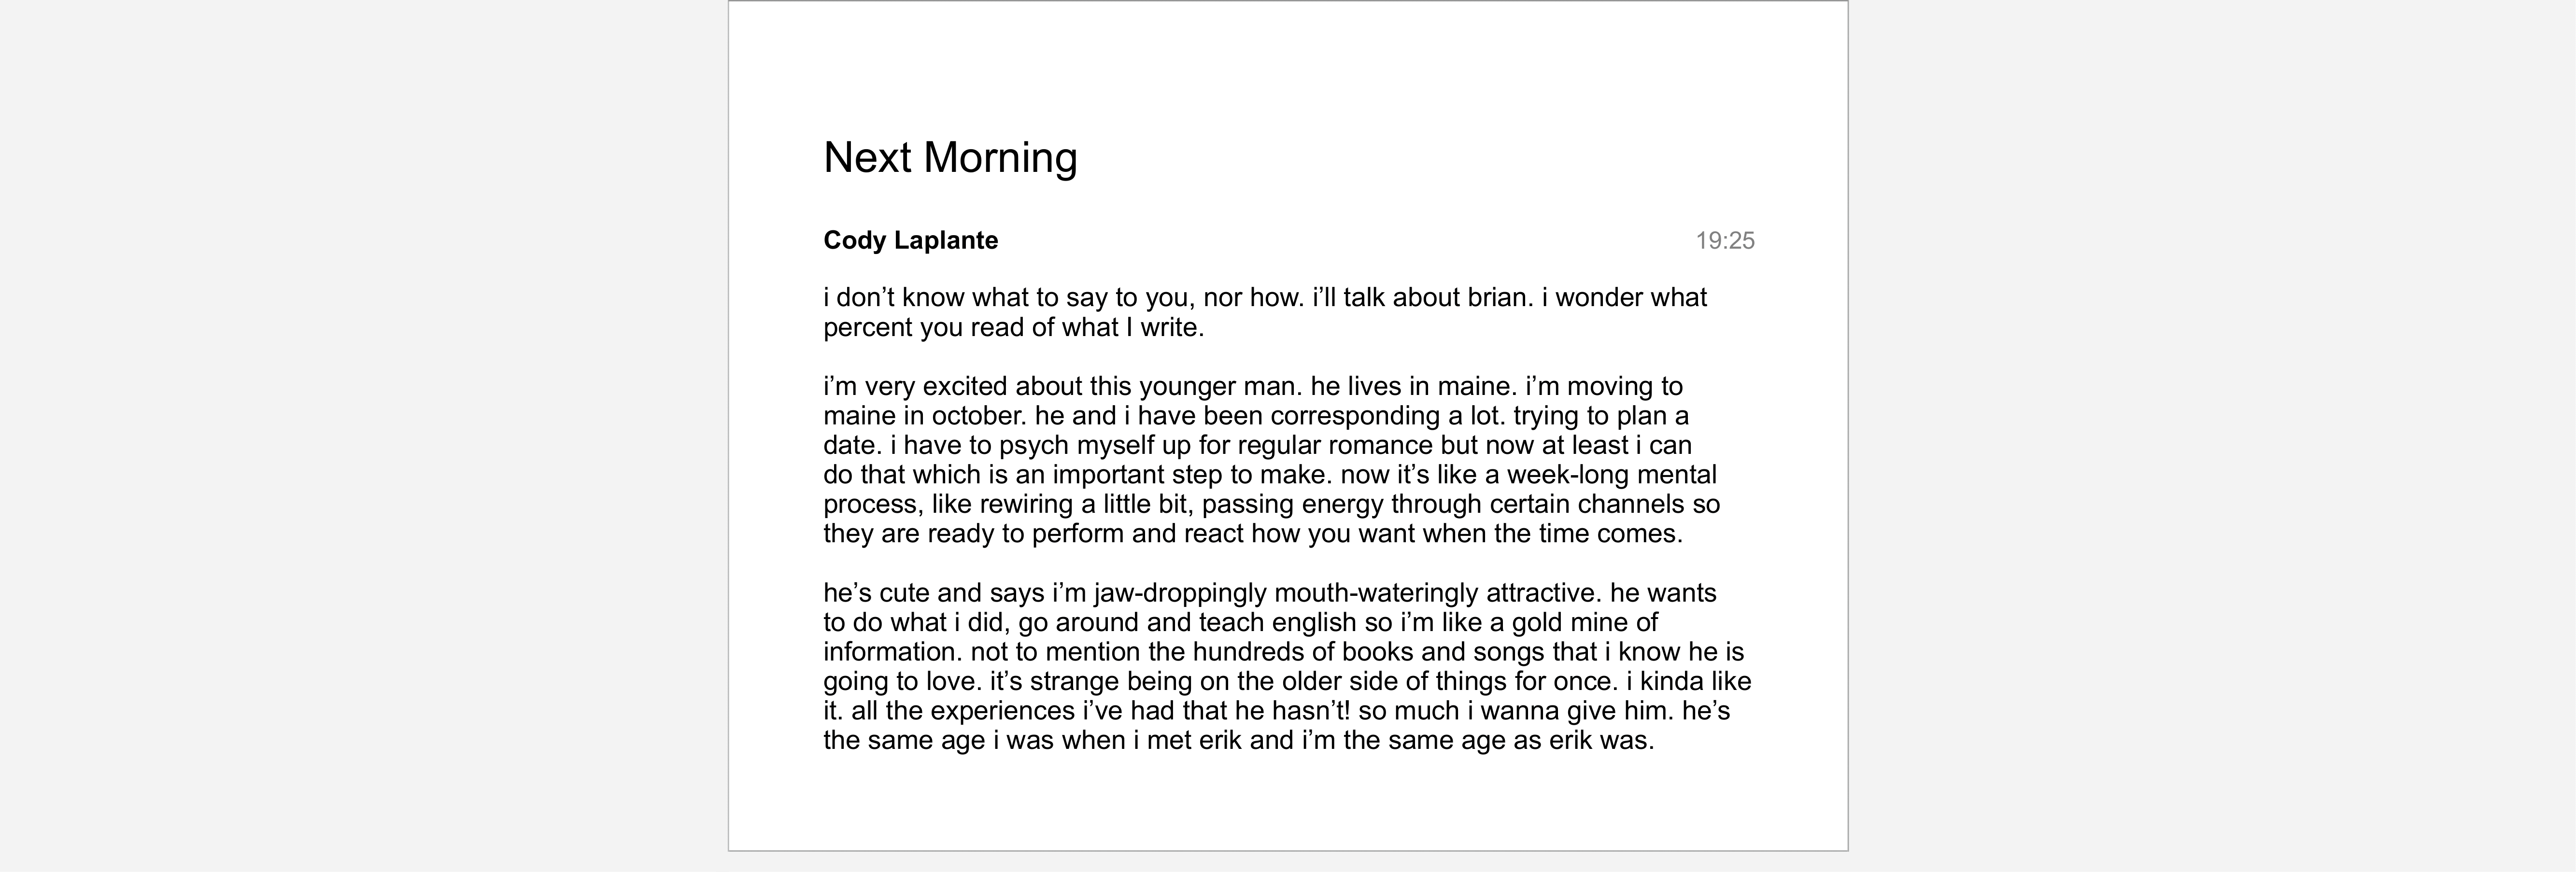Click the word "experiences"
The image size is (2576, 872).
pos(1002,711)
